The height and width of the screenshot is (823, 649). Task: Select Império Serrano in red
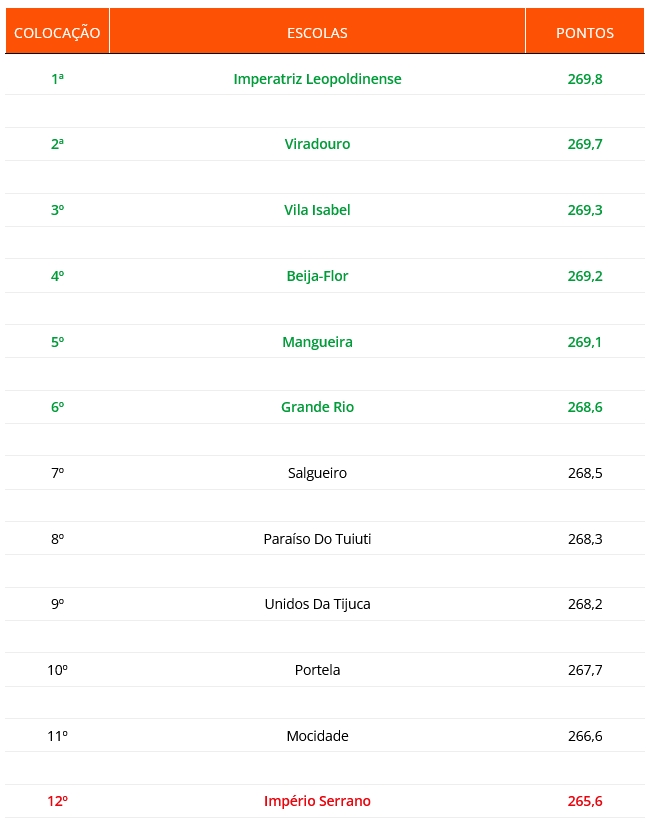click(x=317, y=801)
